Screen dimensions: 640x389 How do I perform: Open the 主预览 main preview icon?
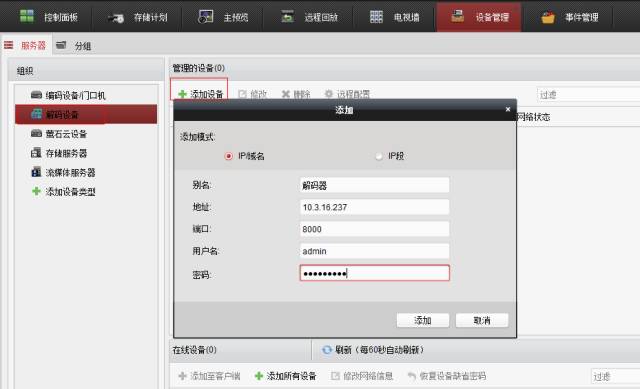click(205, 17)
